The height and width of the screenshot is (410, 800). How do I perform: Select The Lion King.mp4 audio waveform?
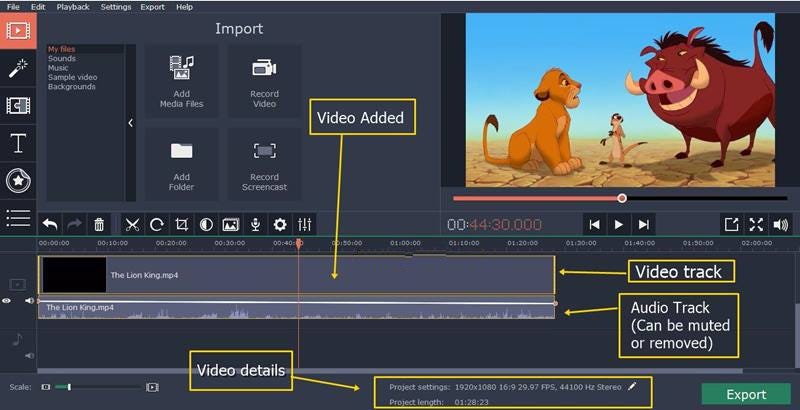point(296,310)
